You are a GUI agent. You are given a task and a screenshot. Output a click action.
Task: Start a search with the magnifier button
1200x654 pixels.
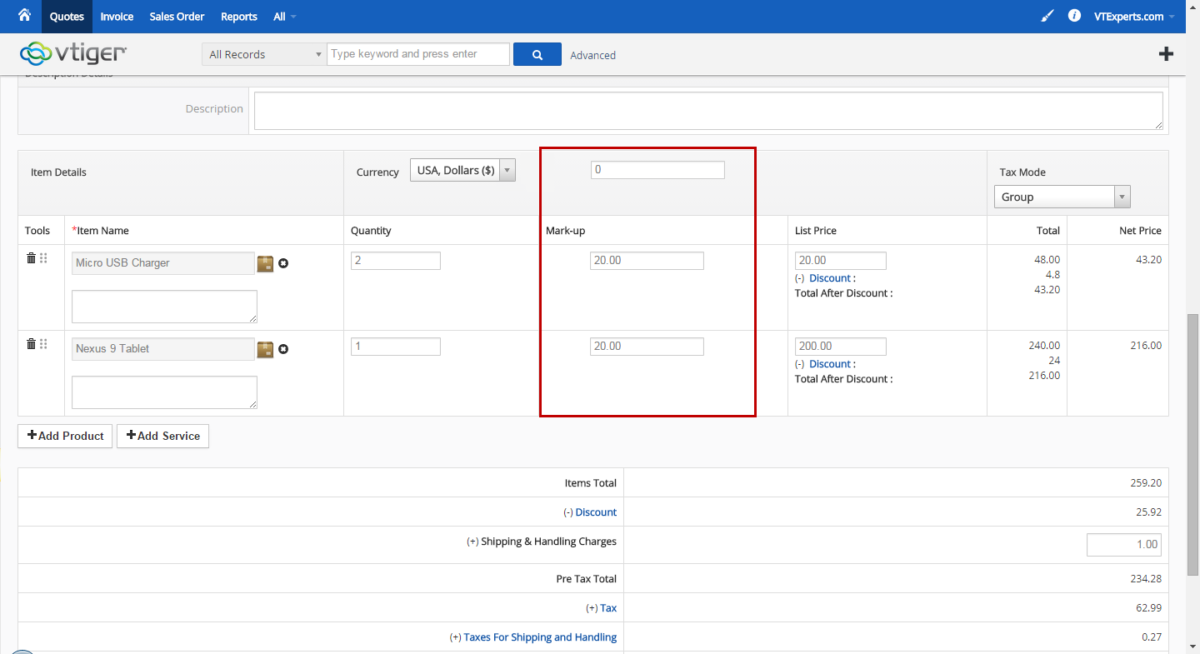[x=537, y=53]
